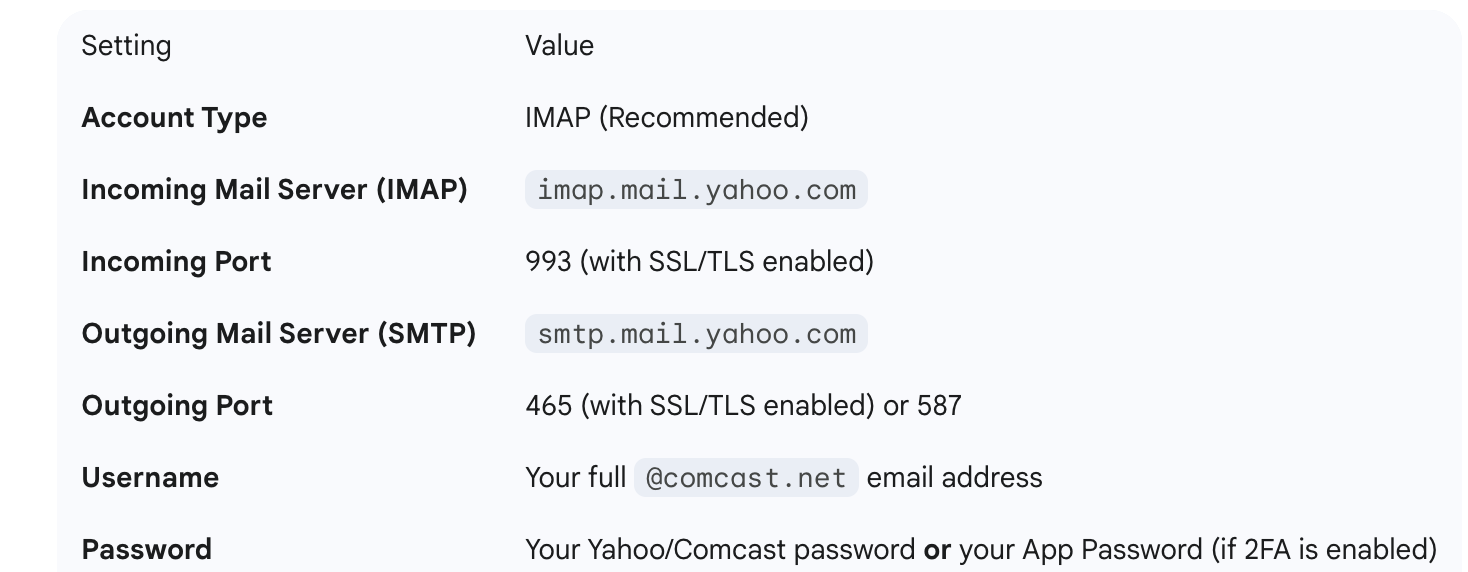The height and width of the screenshot is (572, 1468).
Task: Click the imap.mail.yahoo.com code snippet
Action: [696, 190]
